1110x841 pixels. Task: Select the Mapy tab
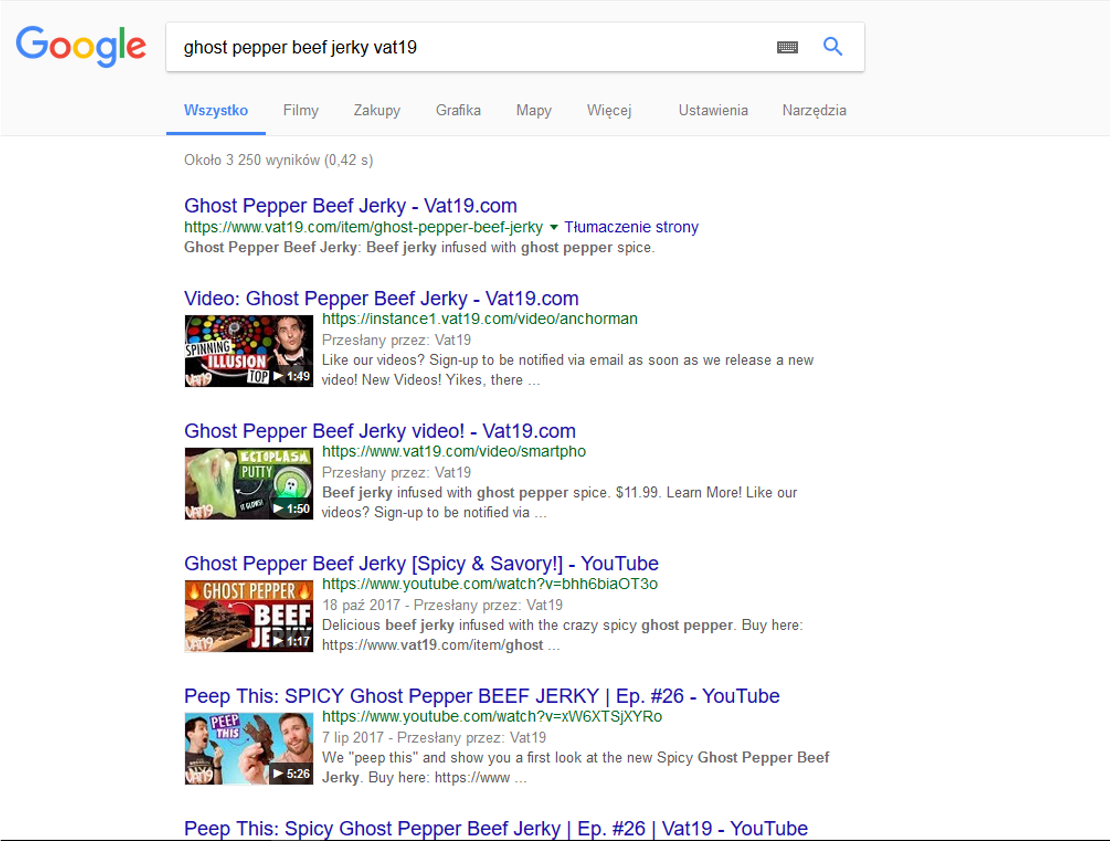[x=533, y=110]
